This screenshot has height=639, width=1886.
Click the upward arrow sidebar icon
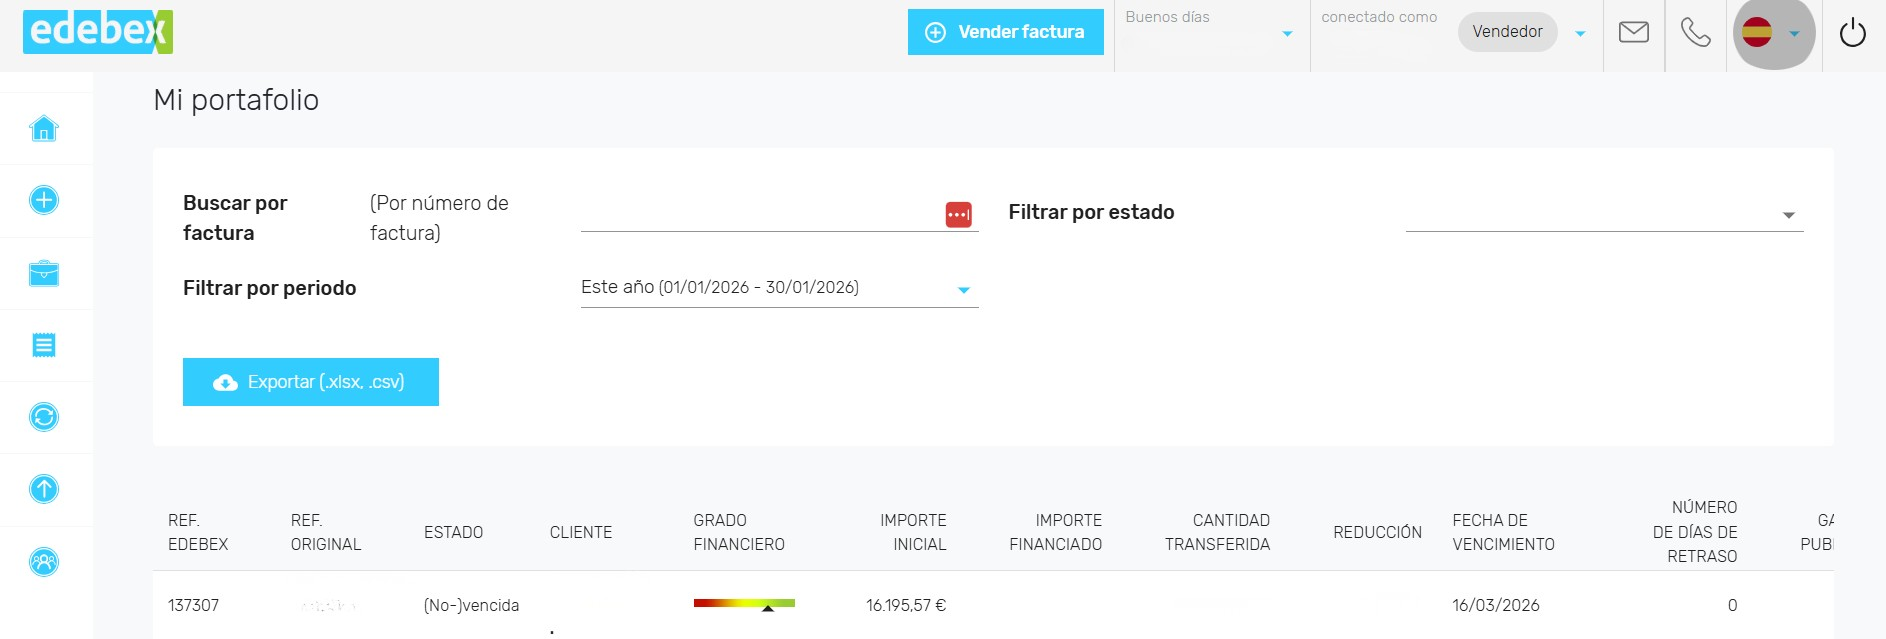[44, 489]
